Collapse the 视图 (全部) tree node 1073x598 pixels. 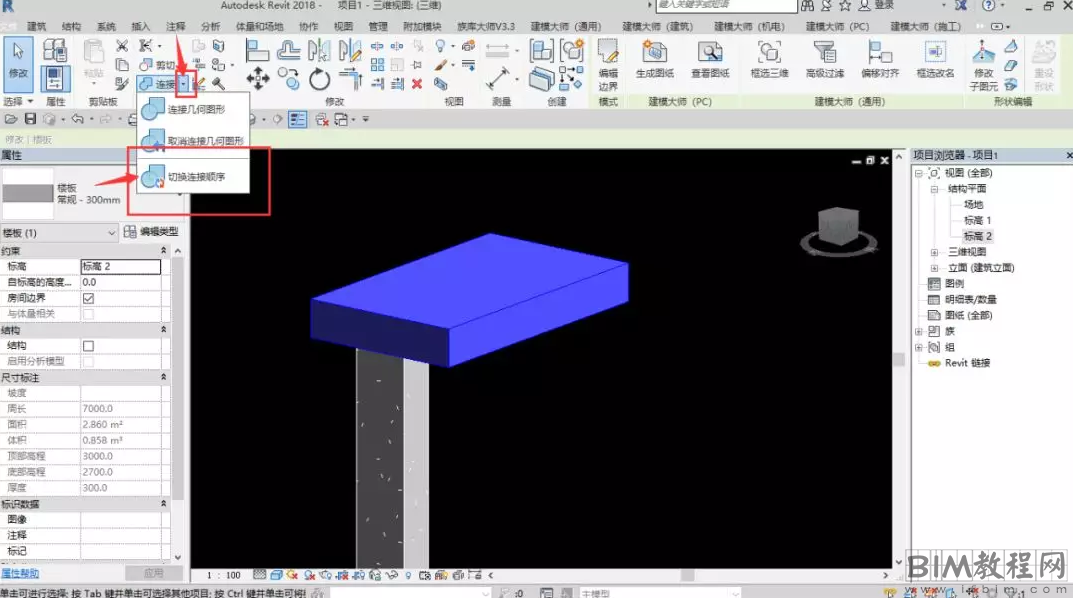[x=919, y=173]
